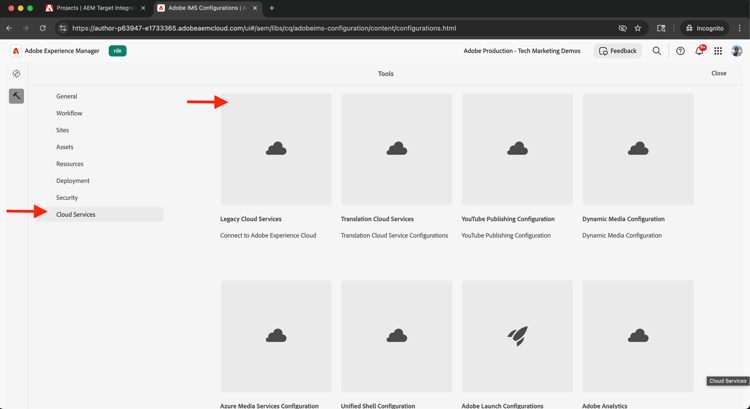Image resolution: width=750 pixels, height=409 pixels.
Task: Click the browser address bar URL
Action: point(264,28)
